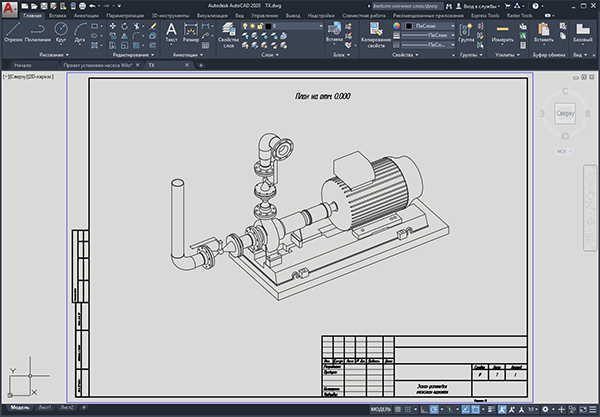The width and height of the screenshot is (600, 417).
Task: Toggle layer on/off lightbulb icon
Action: [x=245, y=26]
